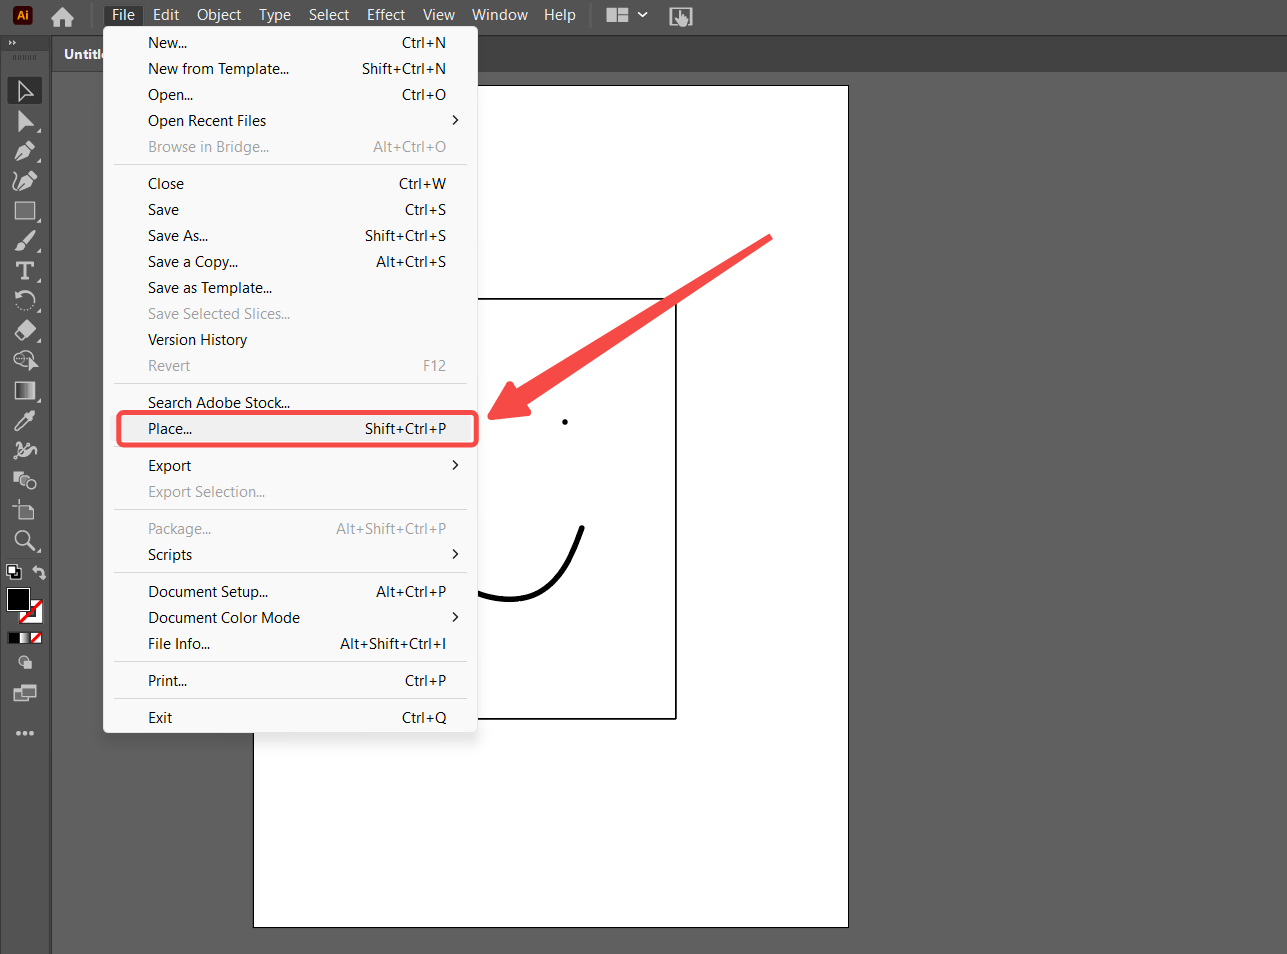This screenshot has height=954, width=1287.
Task: Open Edit Toolbar three-dots button
Action: click(x=25, y=733)
